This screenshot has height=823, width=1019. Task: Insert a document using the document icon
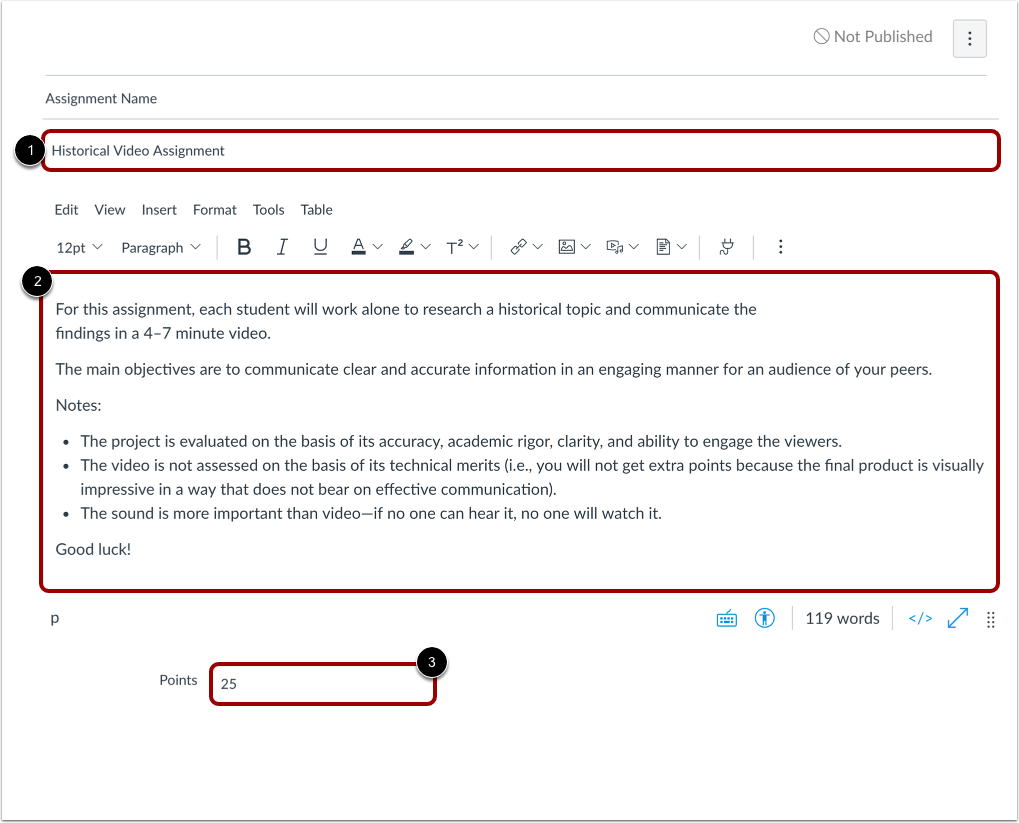(664, 247)
